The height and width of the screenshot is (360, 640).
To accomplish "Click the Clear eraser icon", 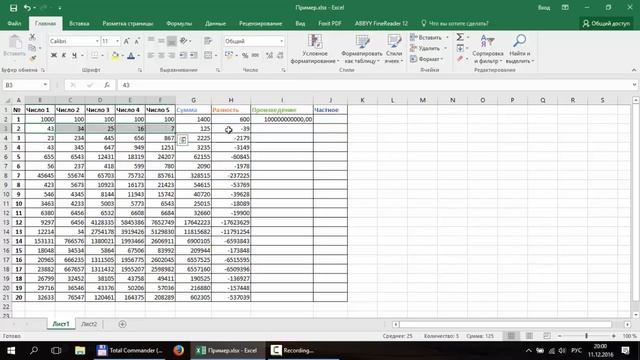I will click(x=460, y=59).
